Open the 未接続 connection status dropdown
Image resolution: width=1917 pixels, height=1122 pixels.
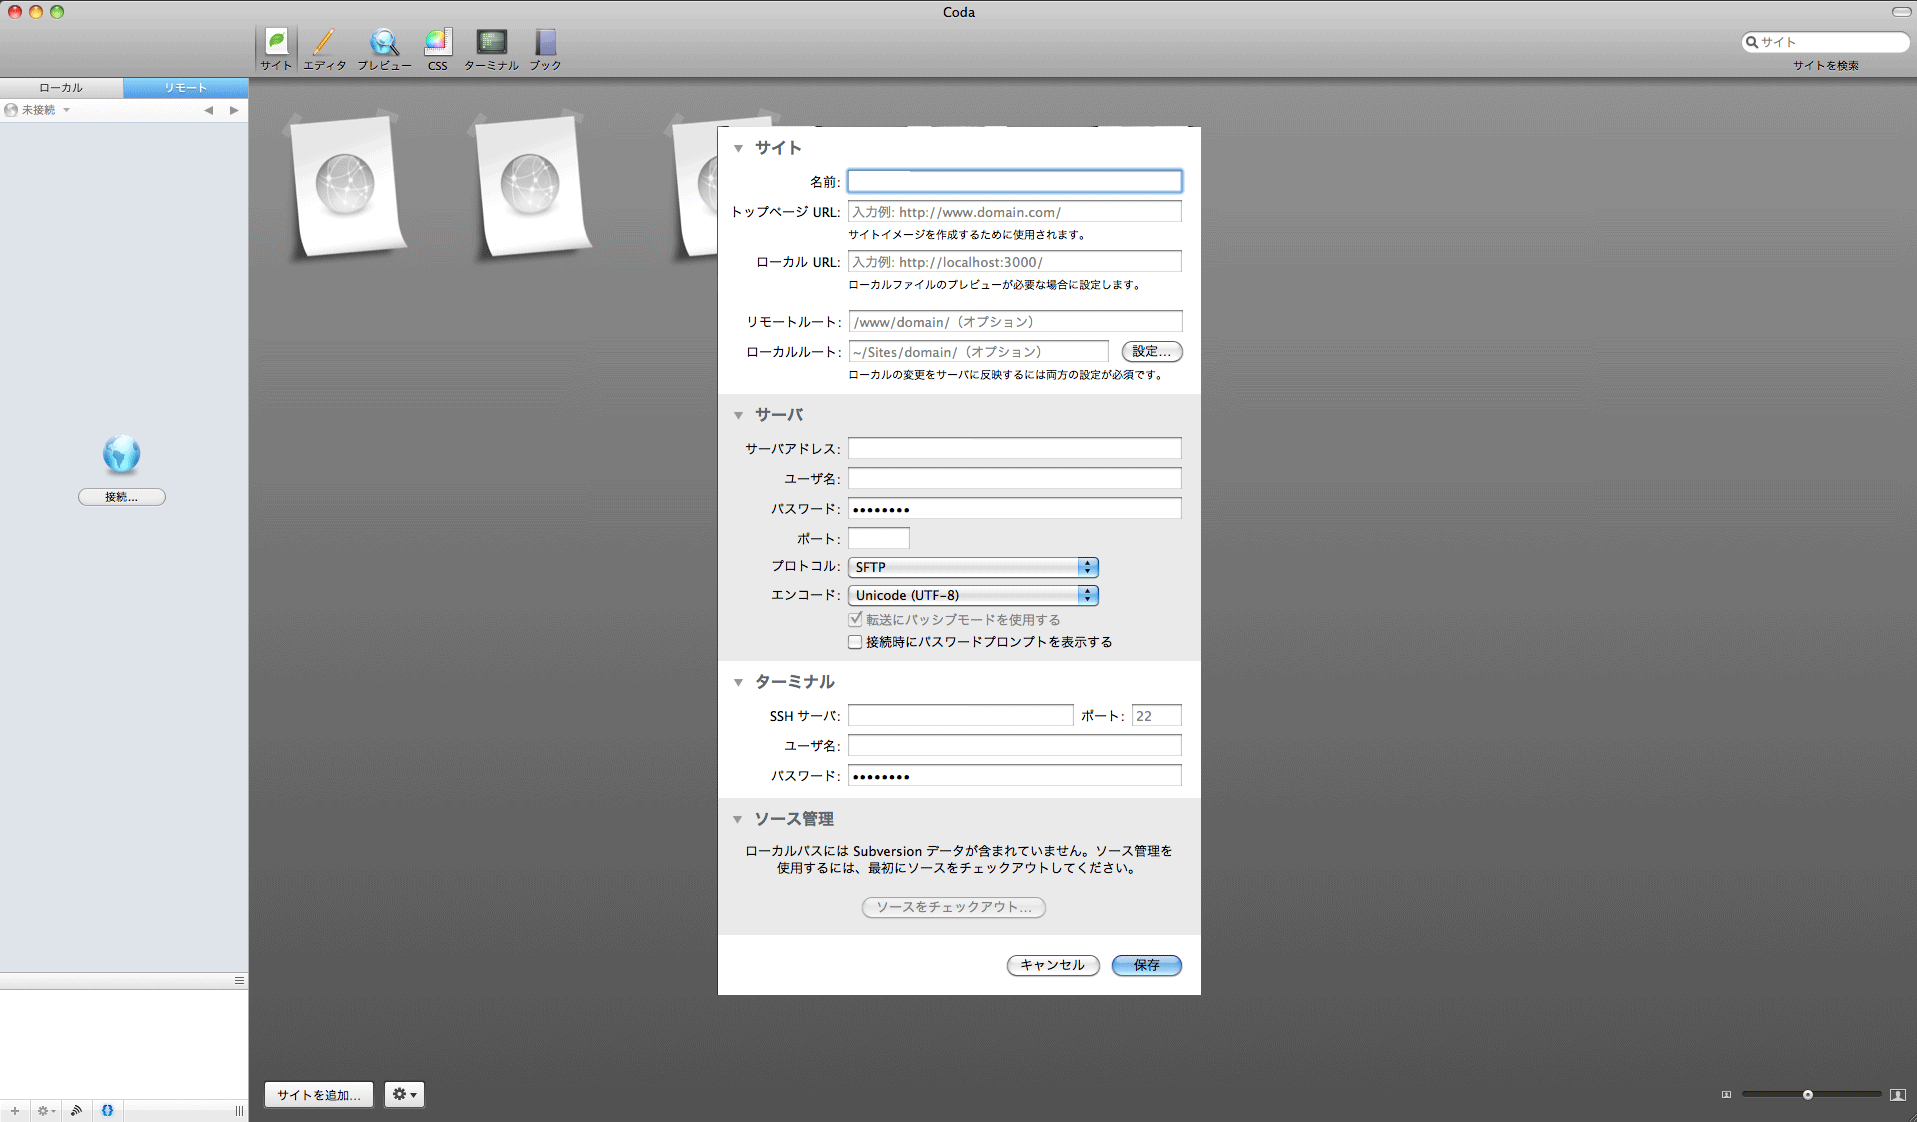38,110
